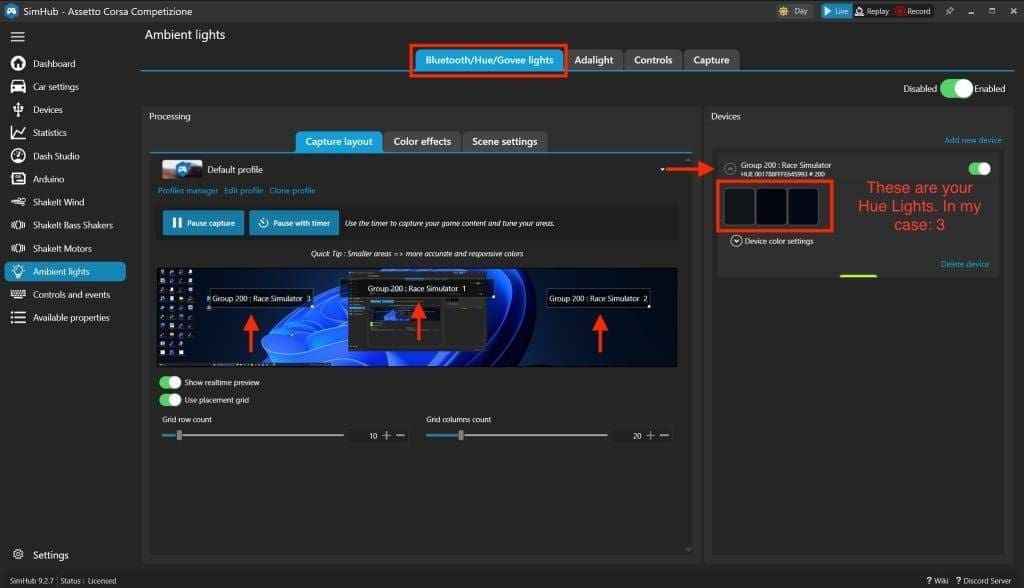Switch to the Adalight tab
The width and height of the screenshot is (1024, 588).
(x=594, y=60)
